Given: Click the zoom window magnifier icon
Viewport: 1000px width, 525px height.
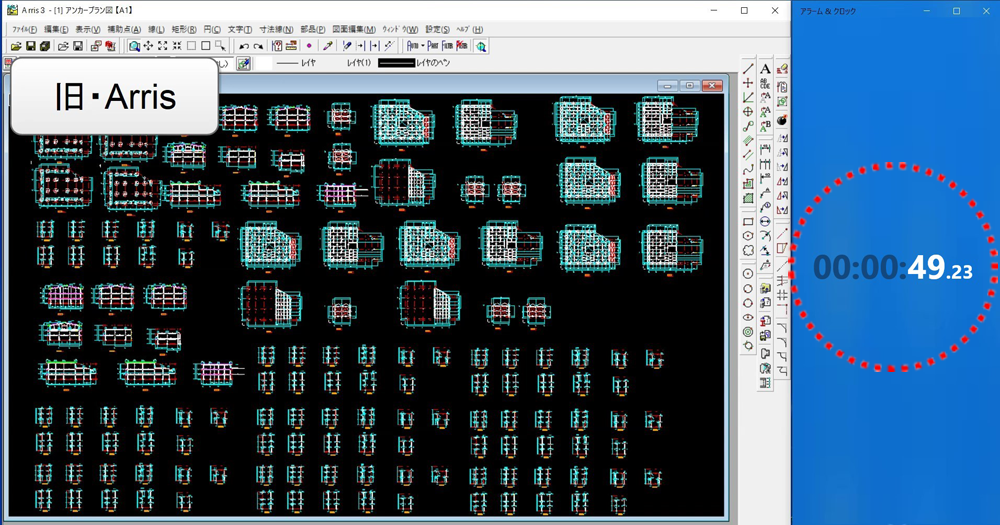Looking at the screenshot, I should click(x=133, y=46).
